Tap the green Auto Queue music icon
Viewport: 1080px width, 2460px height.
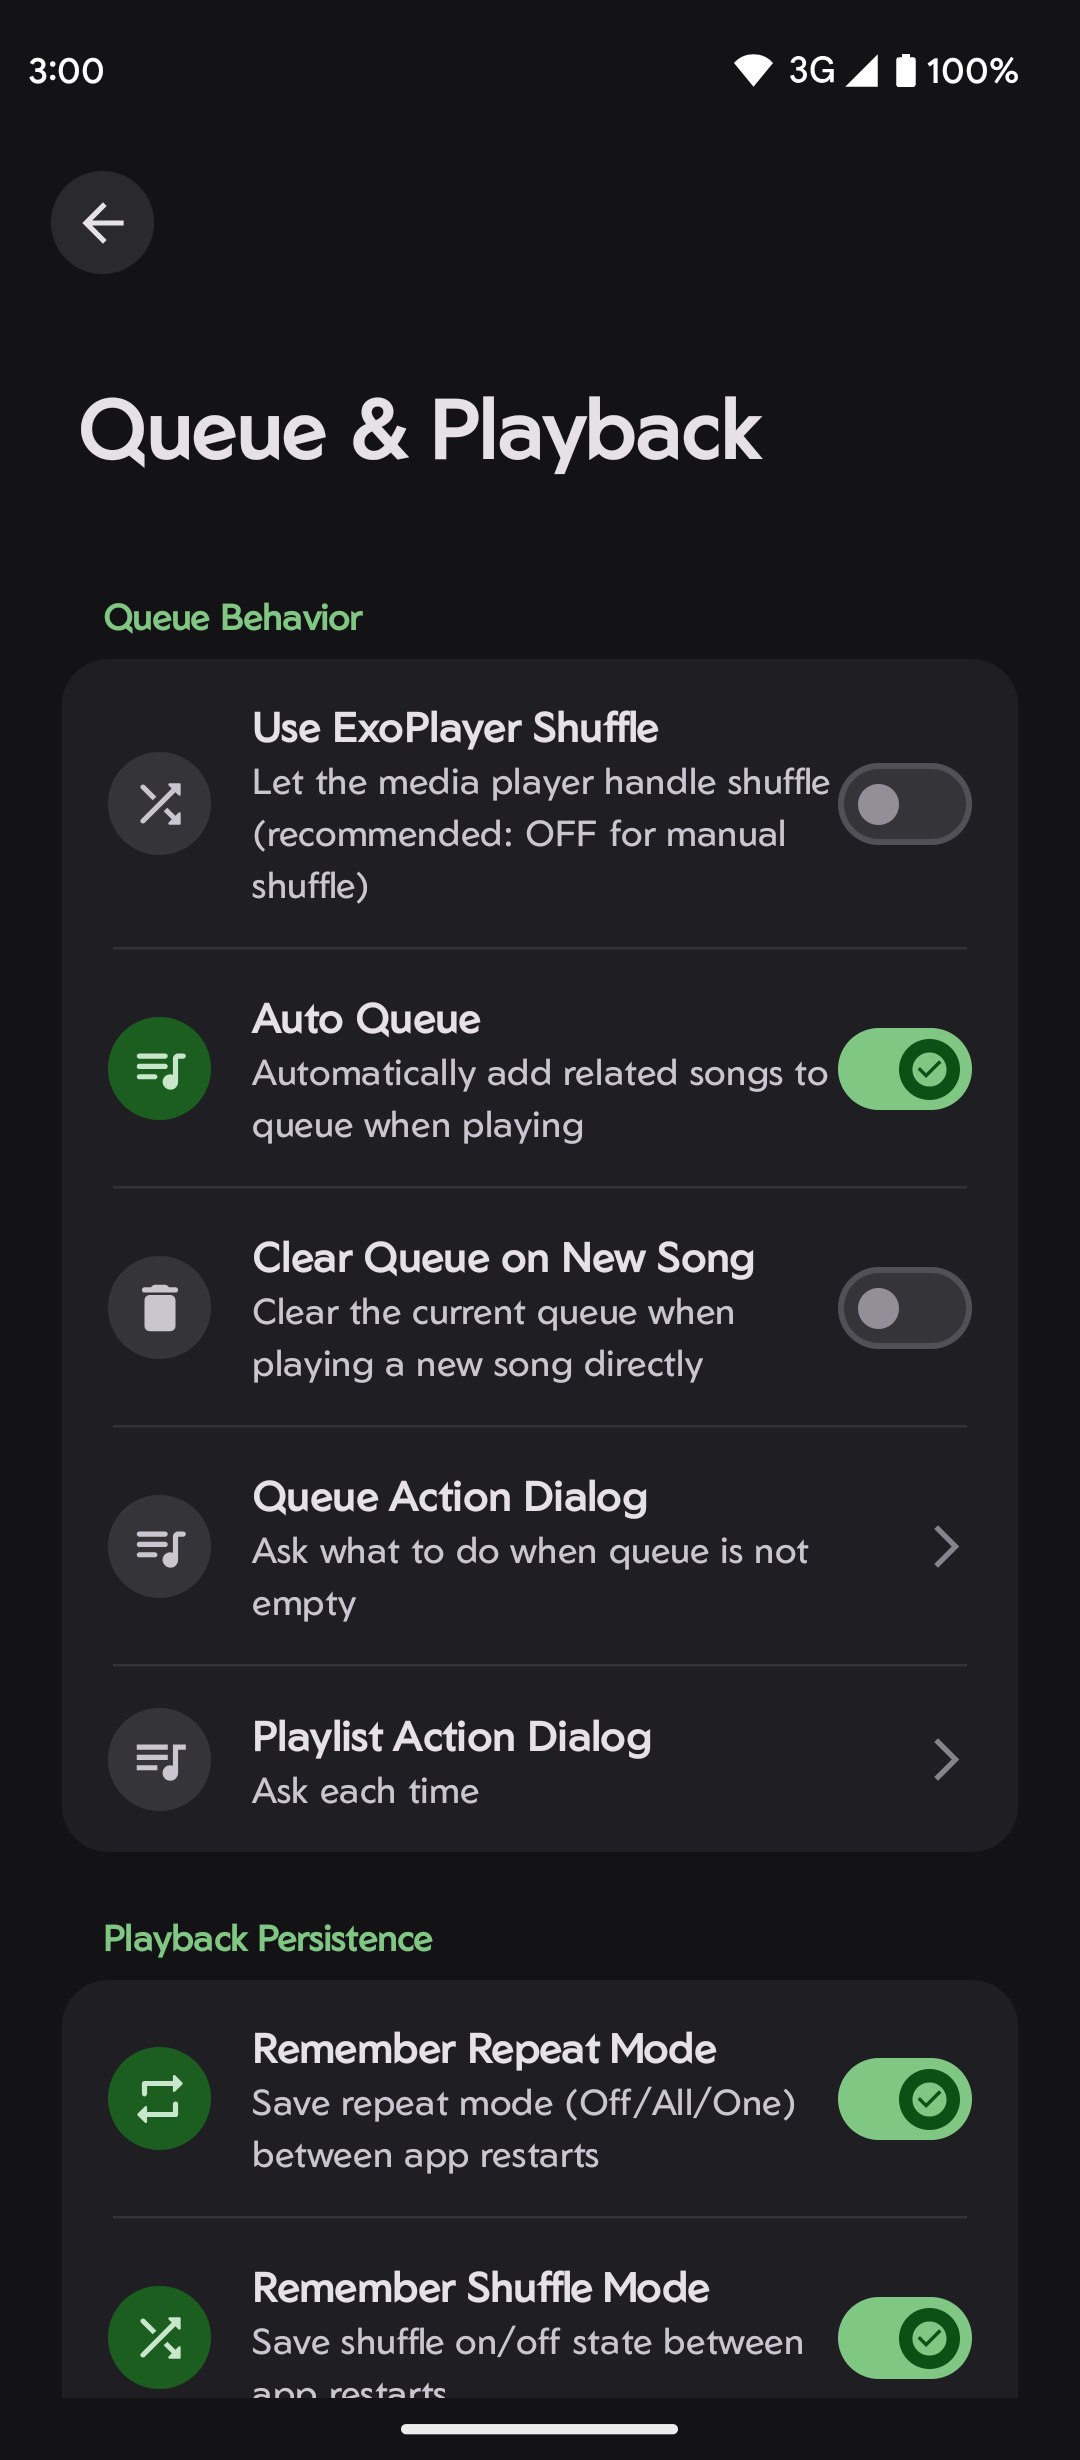[159, 1069]
